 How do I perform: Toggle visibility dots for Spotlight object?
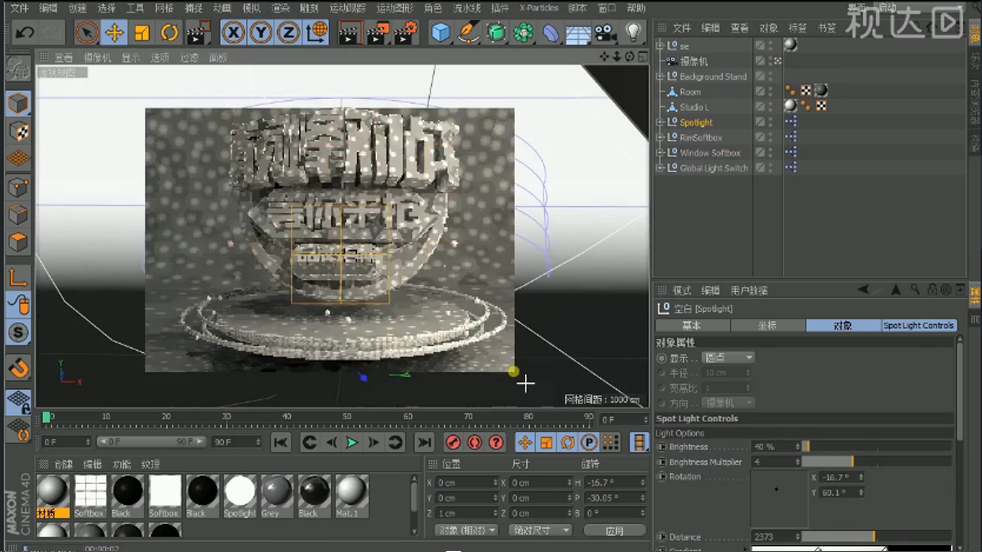click(x=771, y=122)
